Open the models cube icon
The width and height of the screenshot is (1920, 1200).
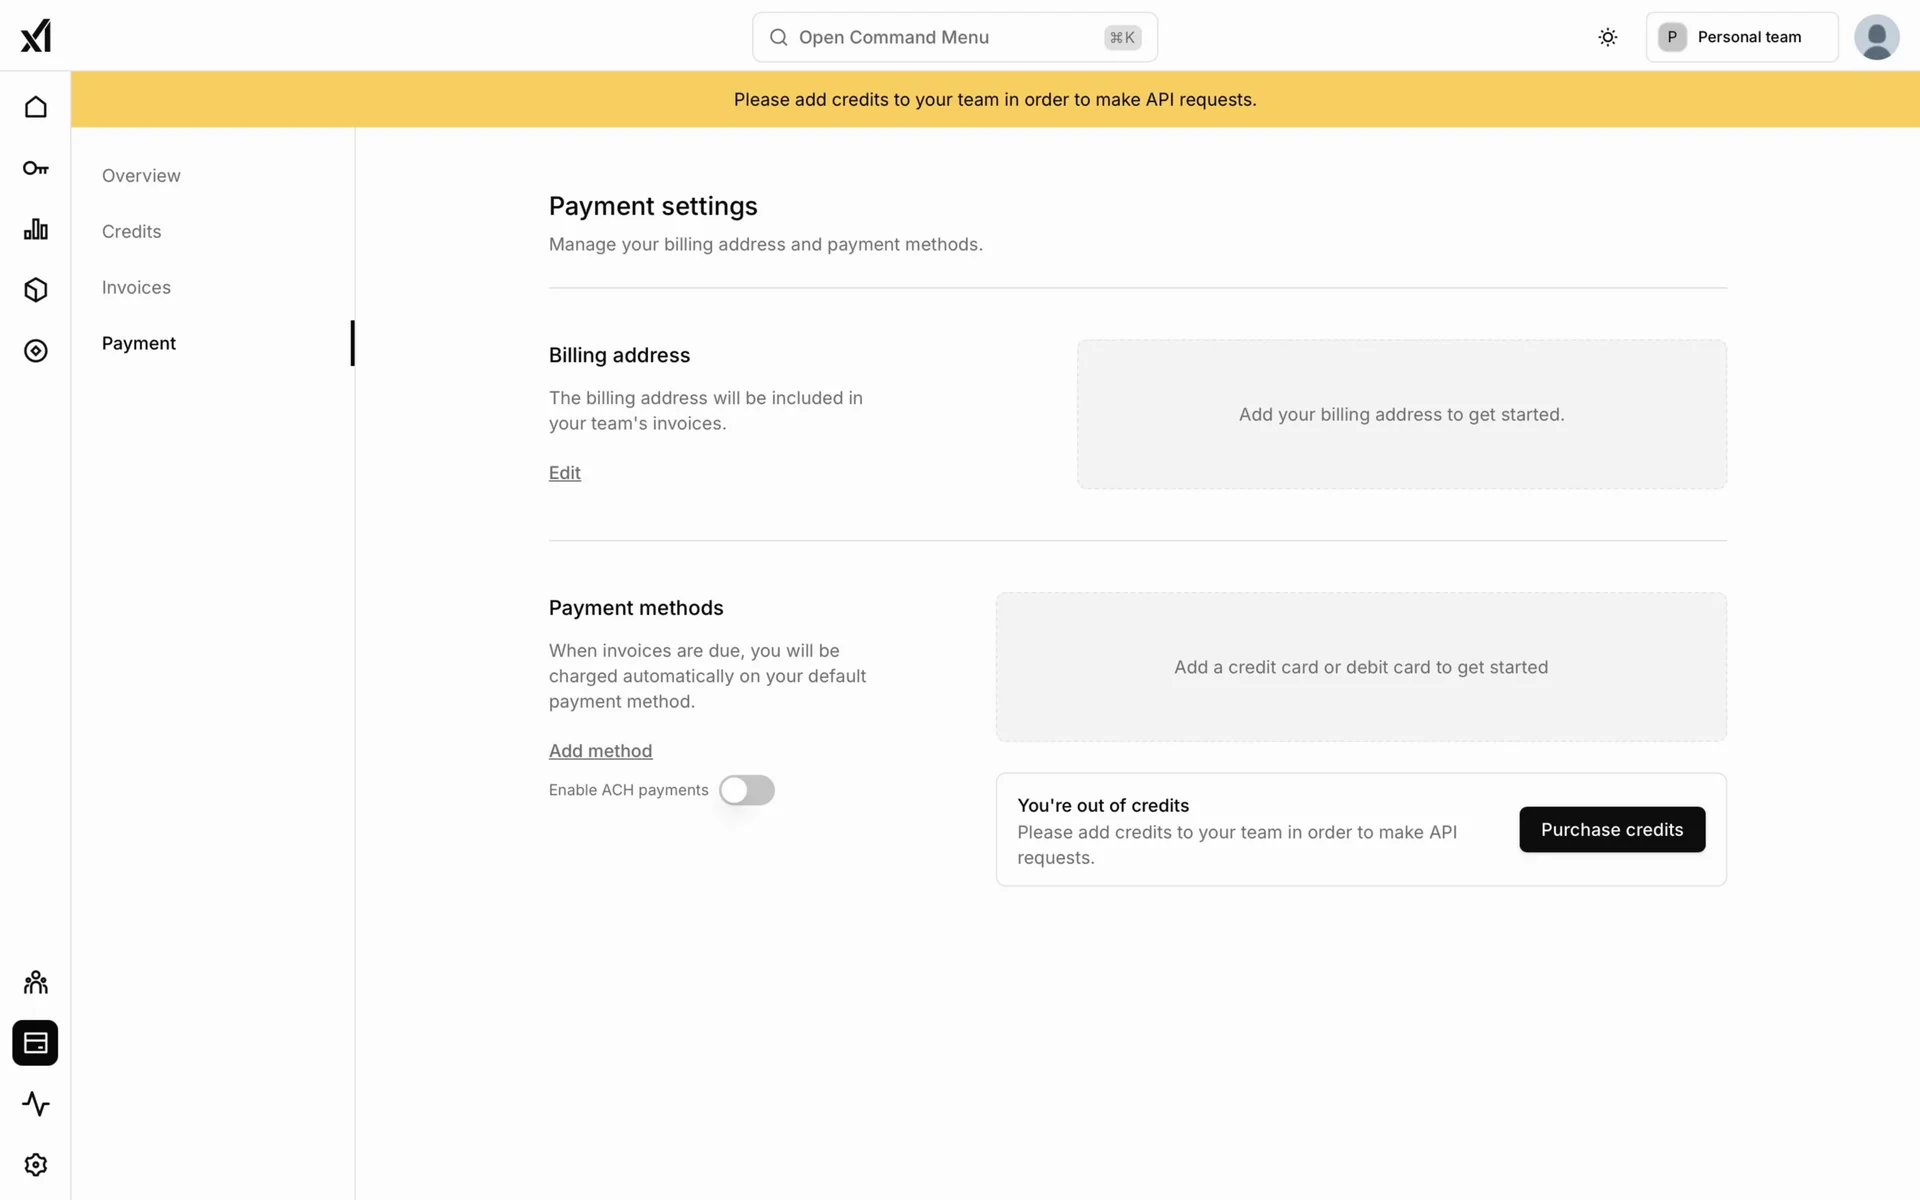click(x=36, y=290)
